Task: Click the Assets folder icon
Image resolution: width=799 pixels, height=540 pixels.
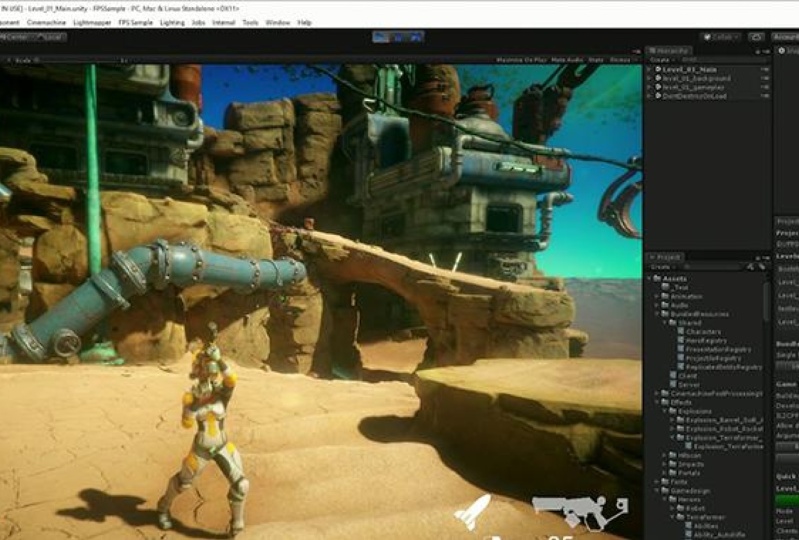Action: pos(657,279)
